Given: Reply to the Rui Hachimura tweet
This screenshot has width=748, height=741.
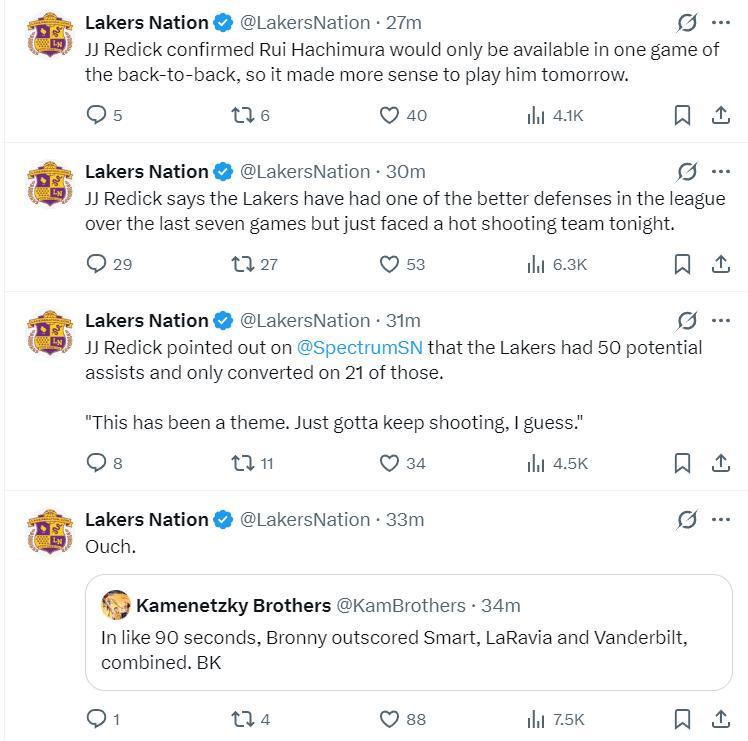Looking at the screenshot, I should [x=97, y=115].
